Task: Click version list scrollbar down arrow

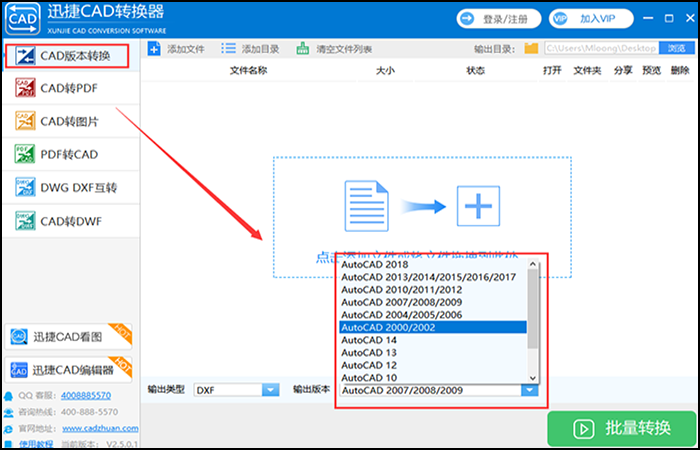Action: (x=532, y=378)
